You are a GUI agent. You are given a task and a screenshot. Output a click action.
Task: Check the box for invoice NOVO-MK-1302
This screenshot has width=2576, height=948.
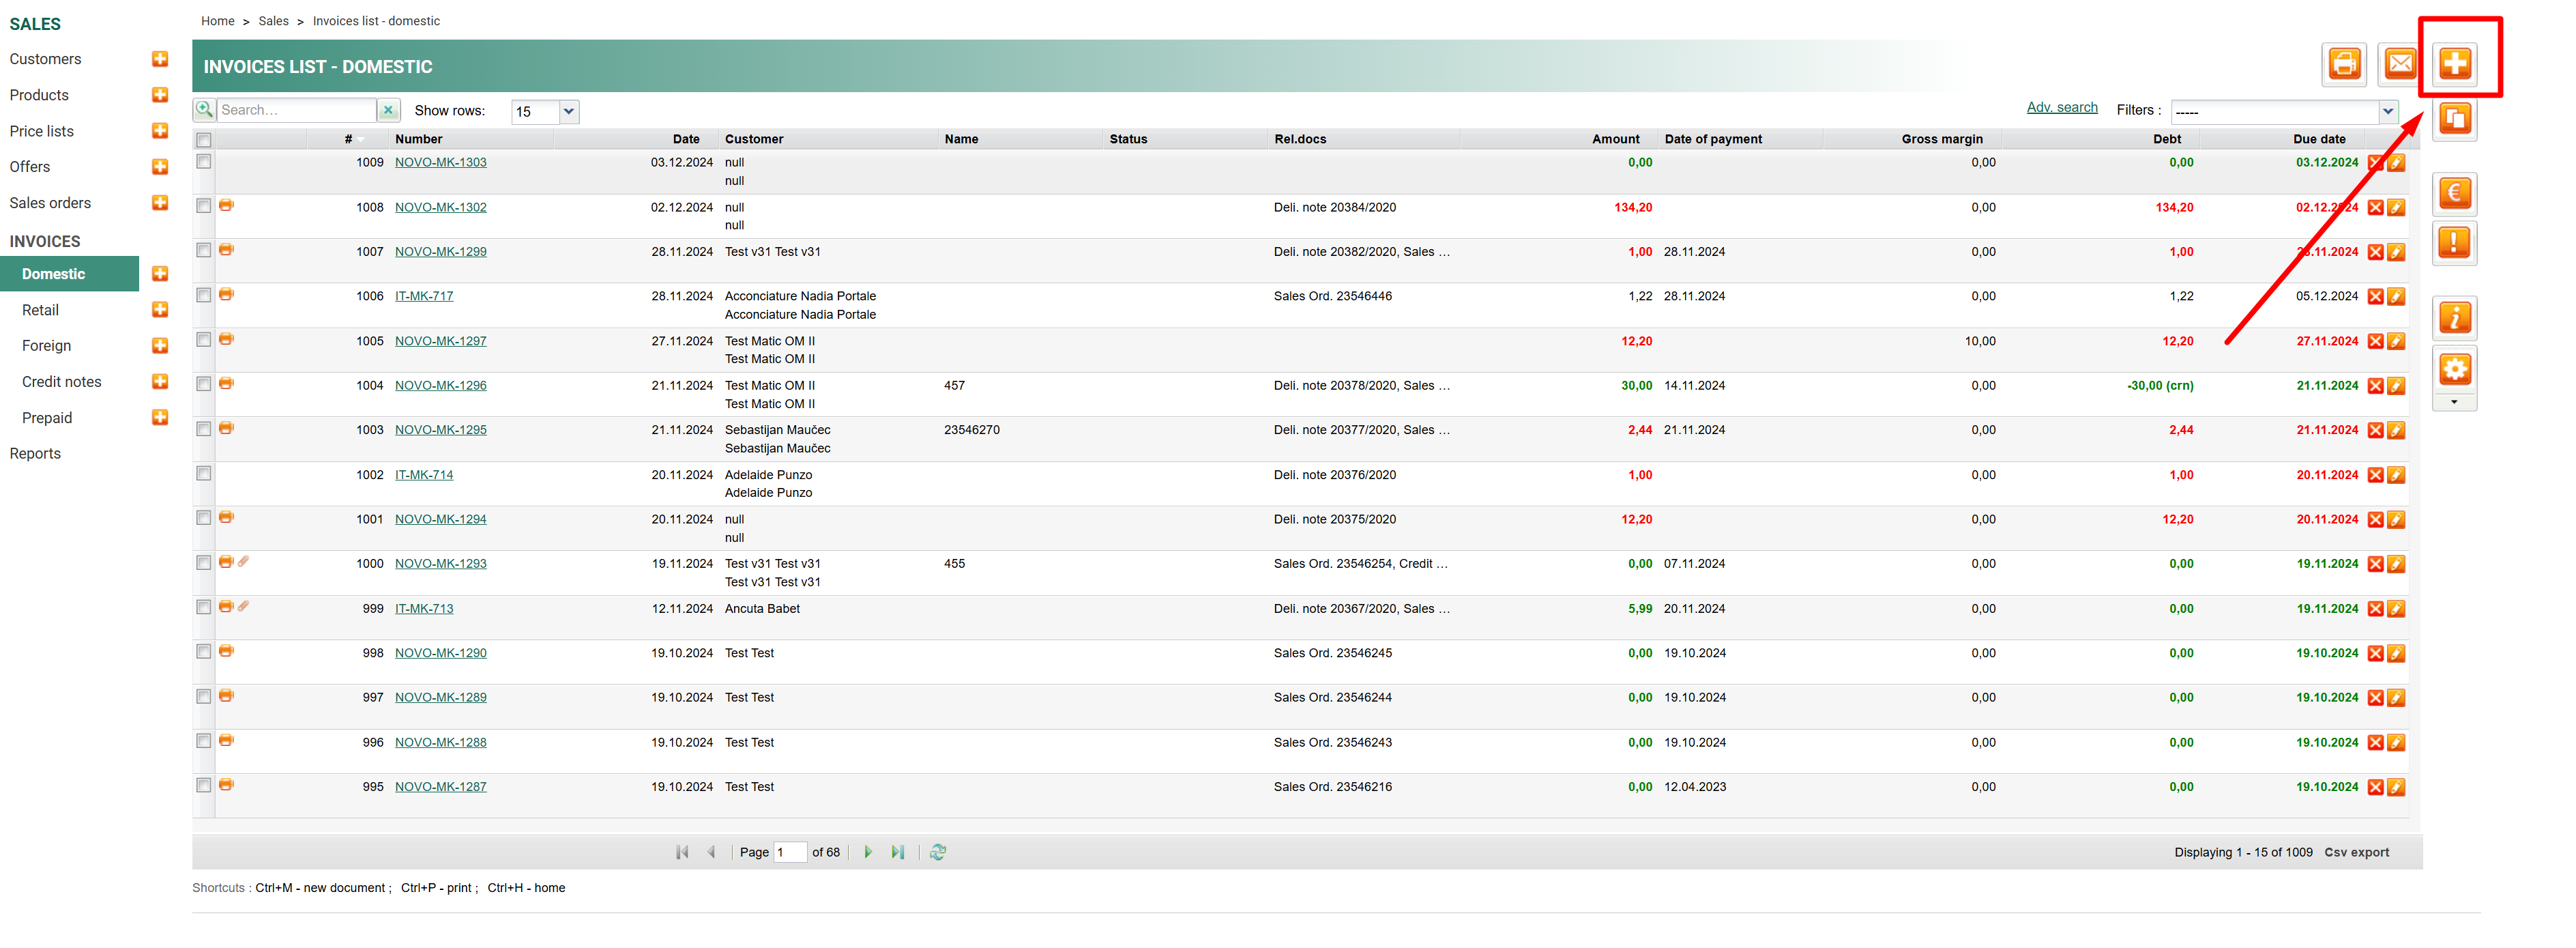pos(204,206)
